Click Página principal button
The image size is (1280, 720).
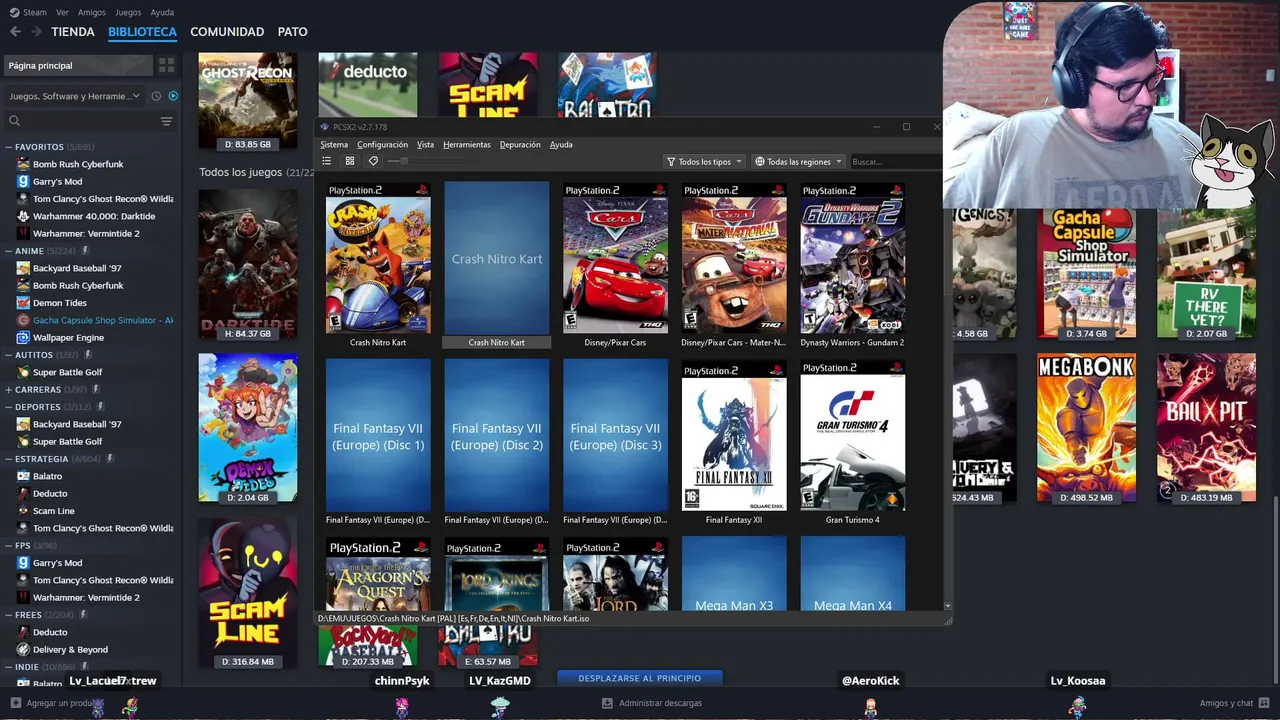click(x=78, y=65)
